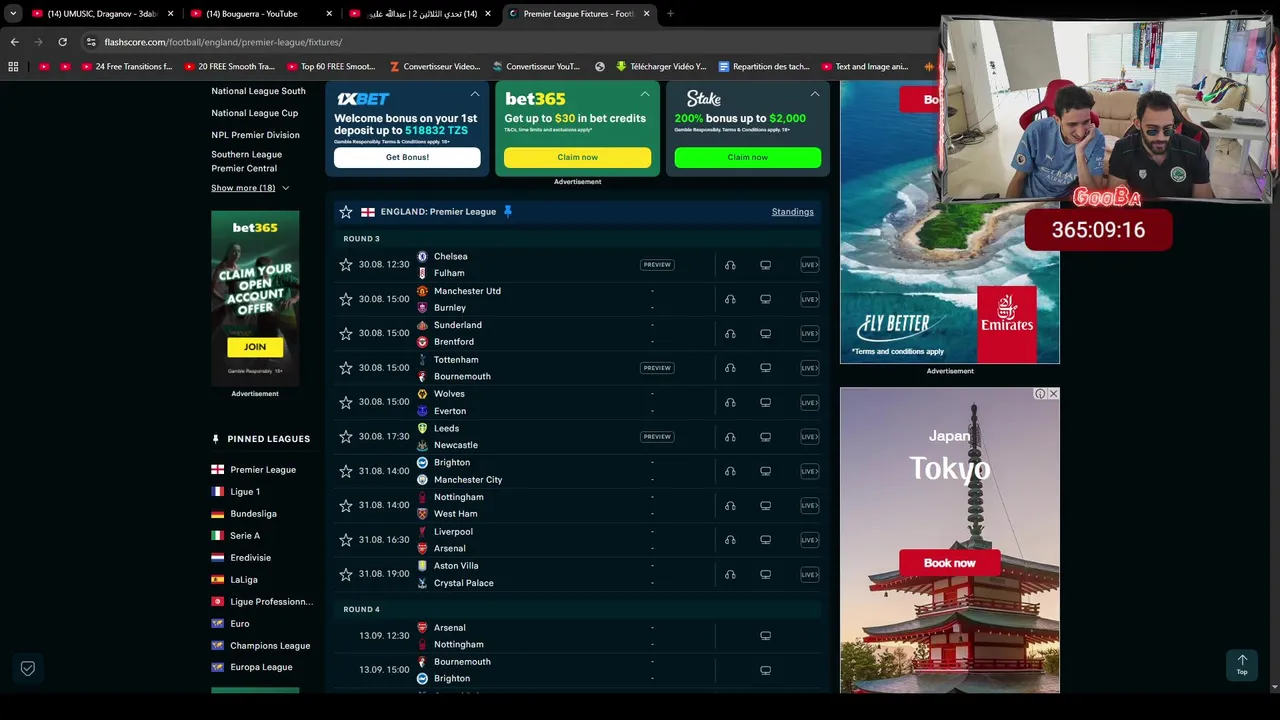Screen dimensions: 1280x720
Task: Click headphones icon for Nottingham vs West Ham
Action: pos(730,505)
